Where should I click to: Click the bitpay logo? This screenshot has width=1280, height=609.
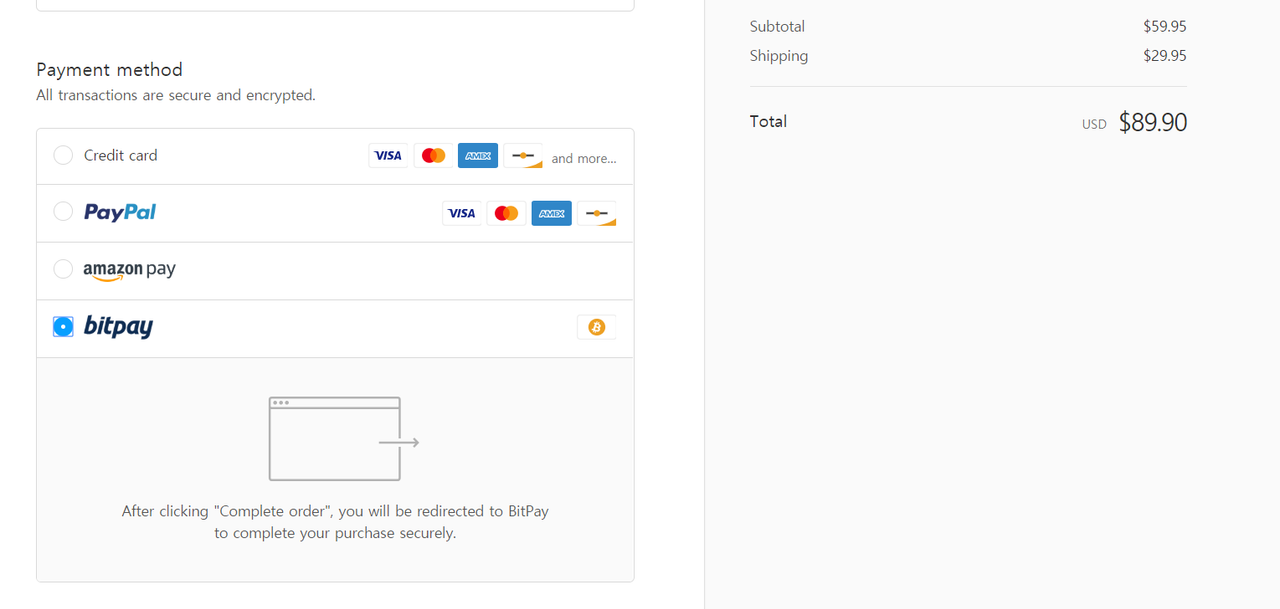118,327
